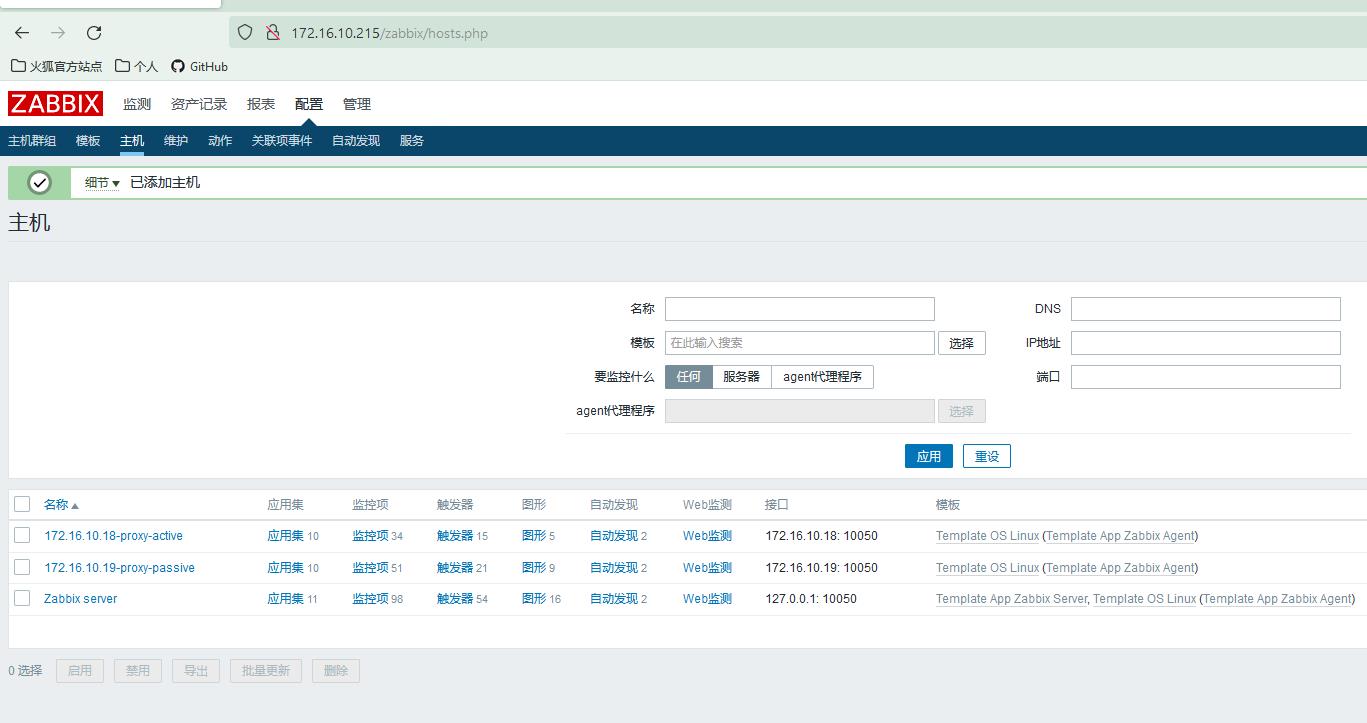Open the 管理 main menu
This screenshot has height=723, width=1367.
357,104
